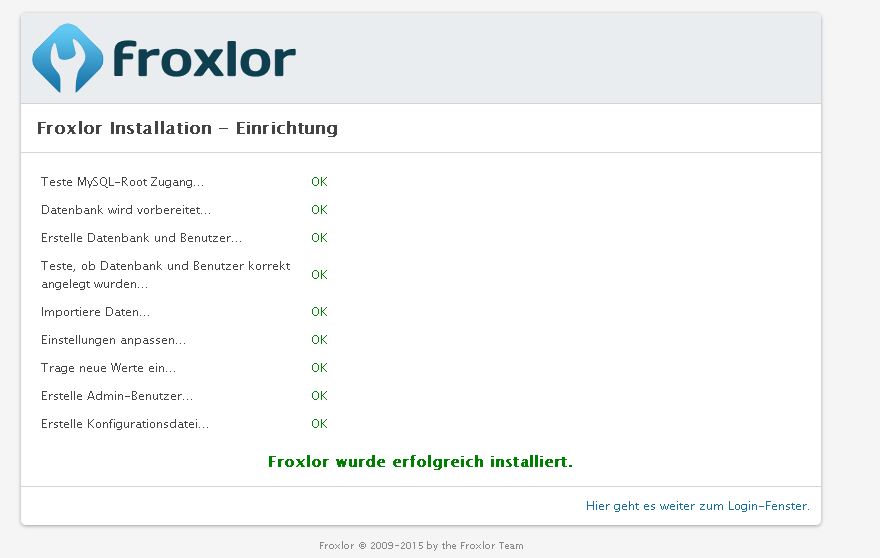Click the message "Froxlor wurde erfolgreich installiert."
The height and width of the screenshot is (558, 880).
coord(420,461)
